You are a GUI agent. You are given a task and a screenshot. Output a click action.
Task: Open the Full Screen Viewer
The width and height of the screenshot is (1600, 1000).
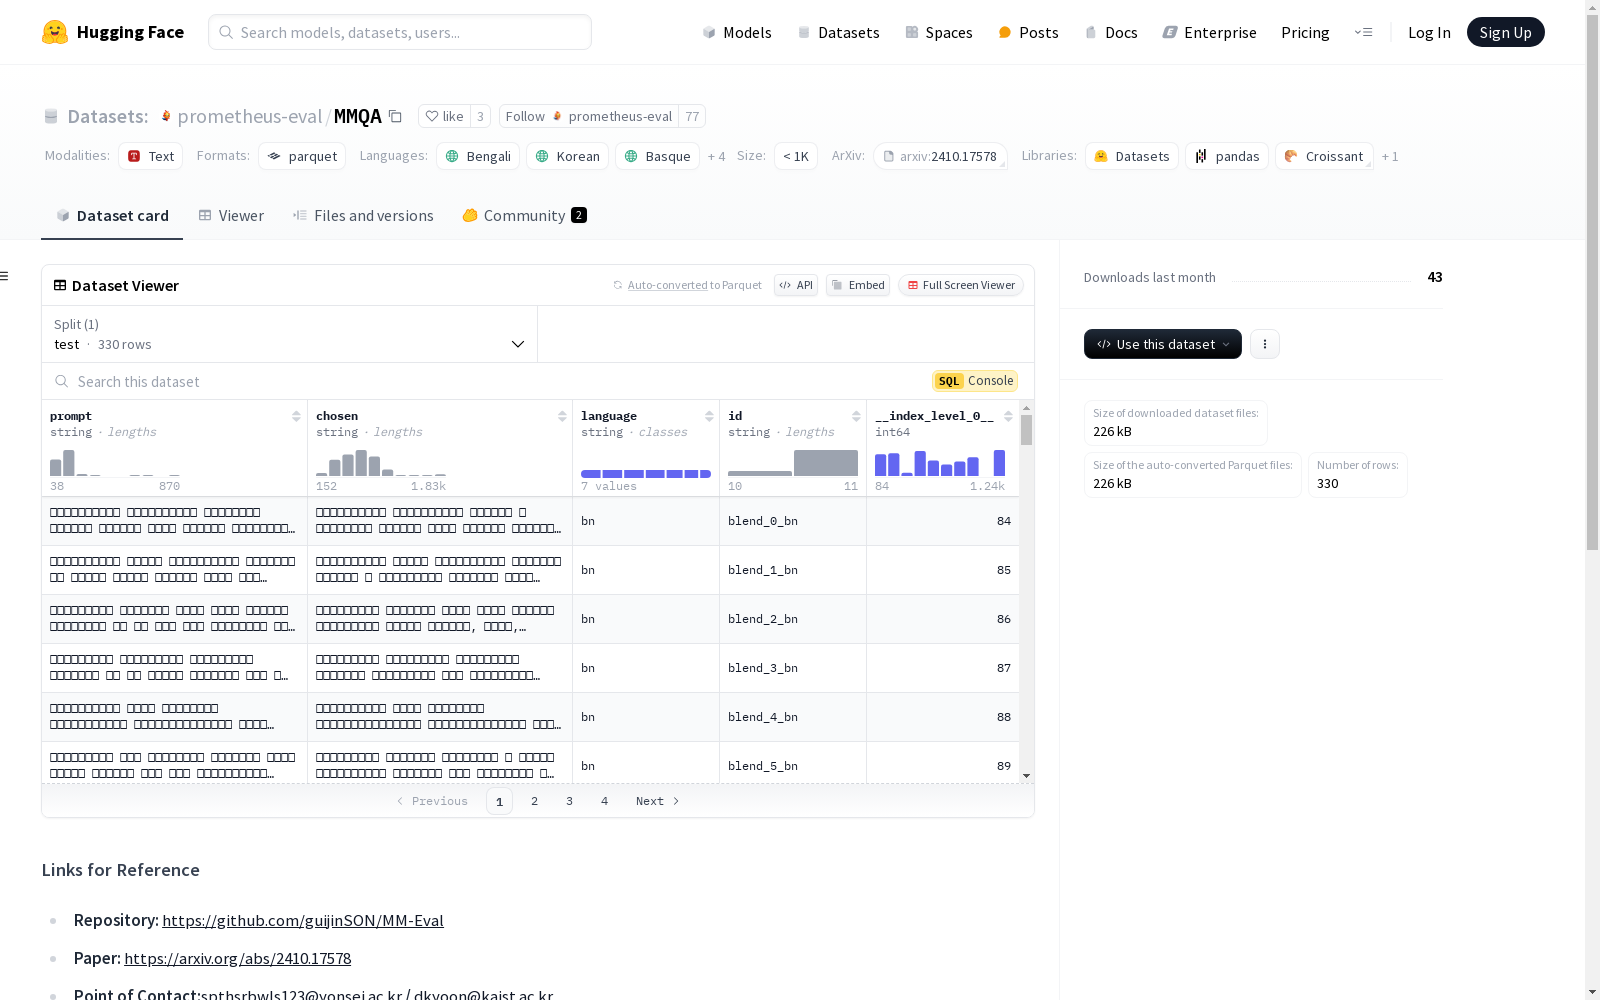(960, 285)
